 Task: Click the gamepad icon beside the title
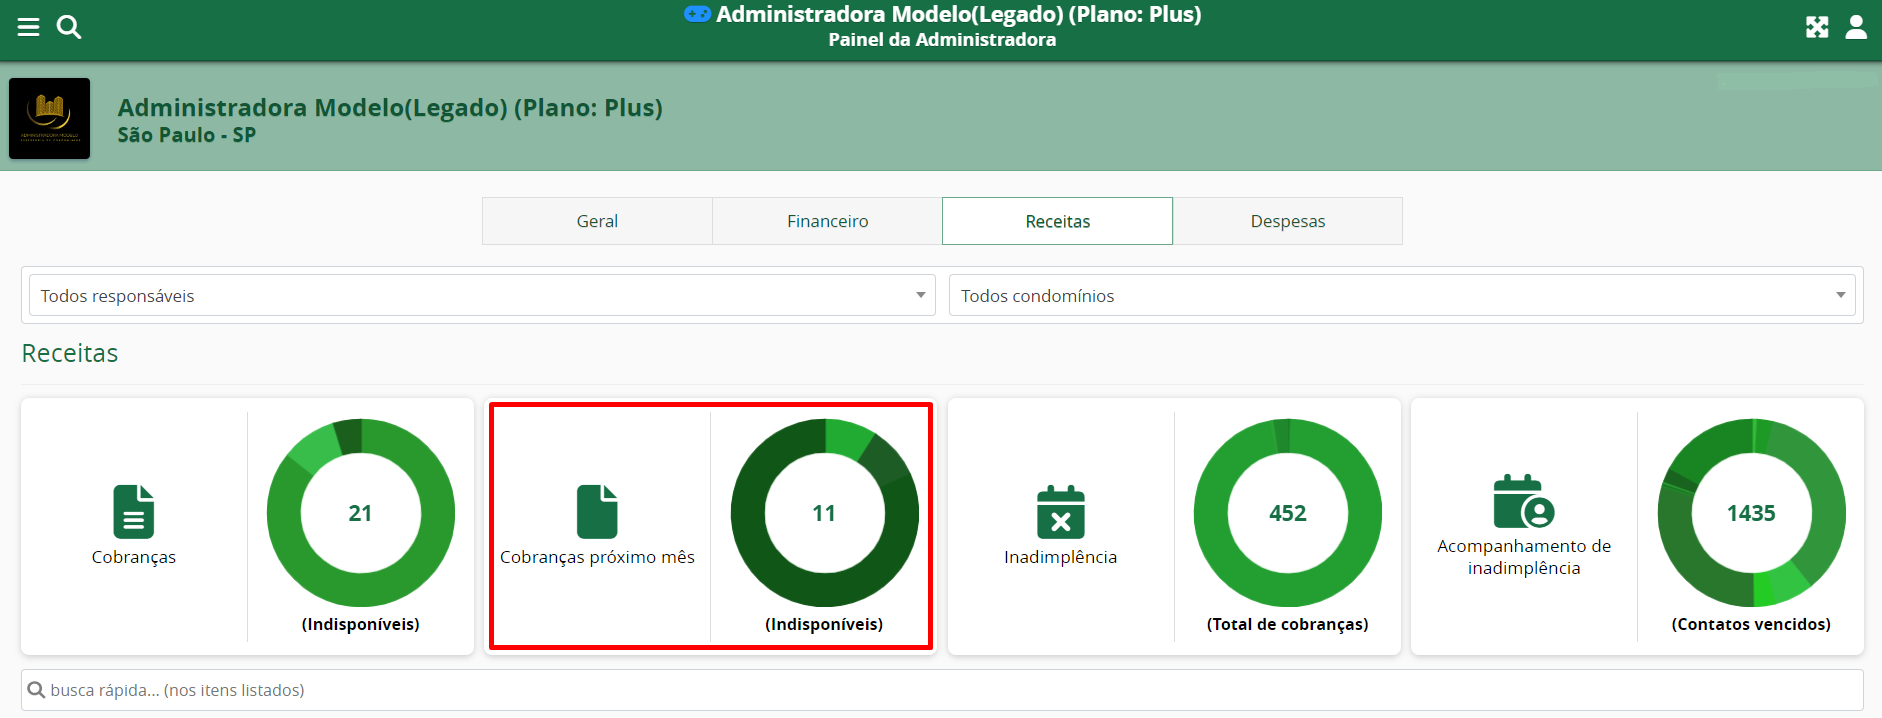(697, 14)
